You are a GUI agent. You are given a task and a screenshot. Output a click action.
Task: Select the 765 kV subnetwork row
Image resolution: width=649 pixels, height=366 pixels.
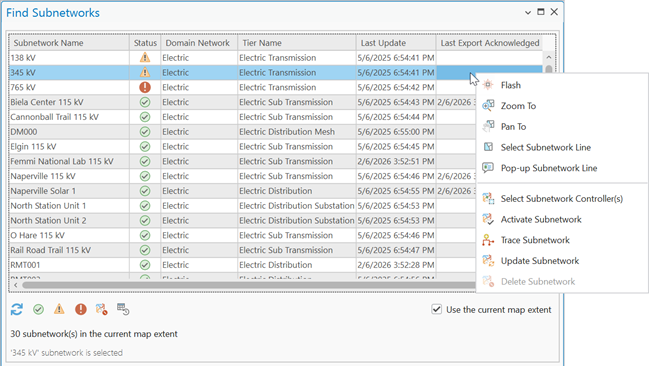click(242, 87)
